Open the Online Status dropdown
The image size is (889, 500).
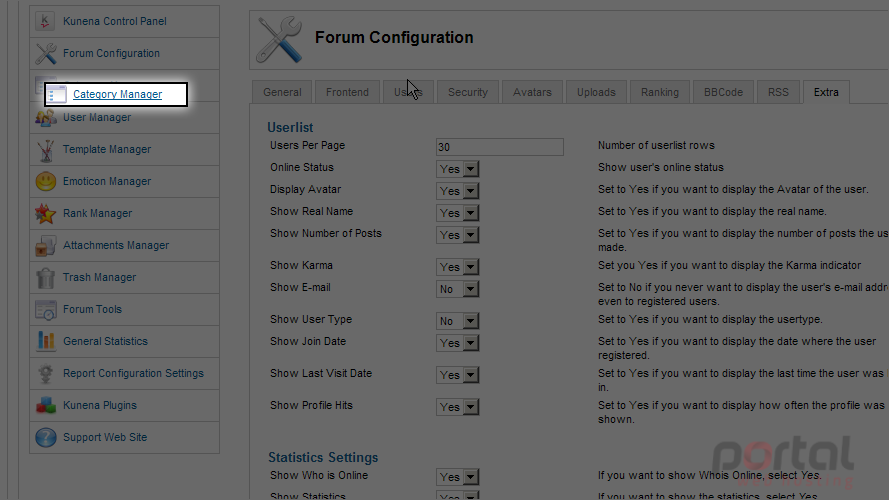(458, 169)
